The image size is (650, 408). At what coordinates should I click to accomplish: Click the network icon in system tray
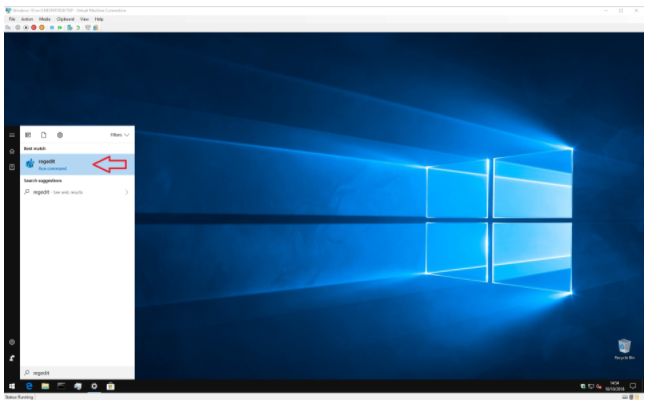[x=591, y=386]
